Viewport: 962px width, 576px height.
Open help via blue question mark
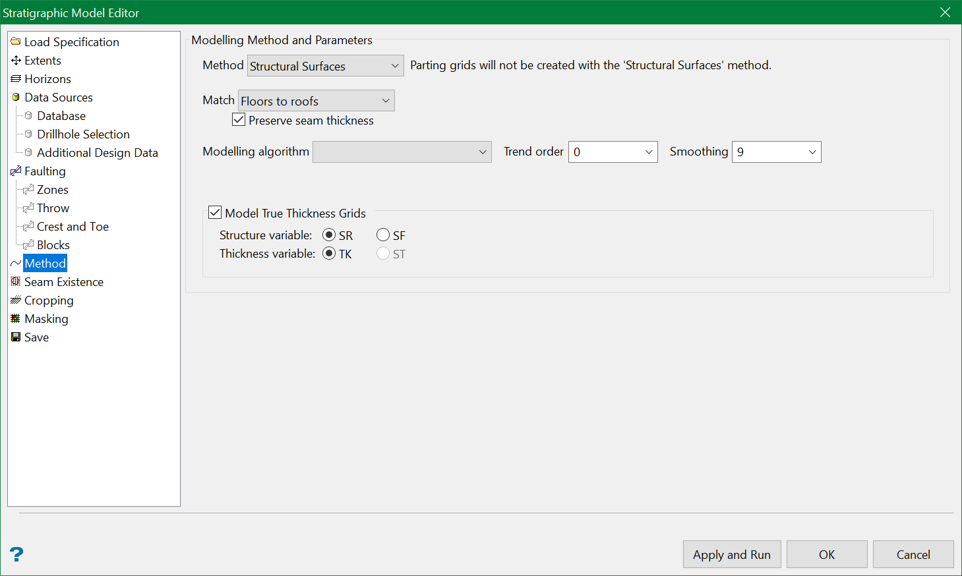17,555
